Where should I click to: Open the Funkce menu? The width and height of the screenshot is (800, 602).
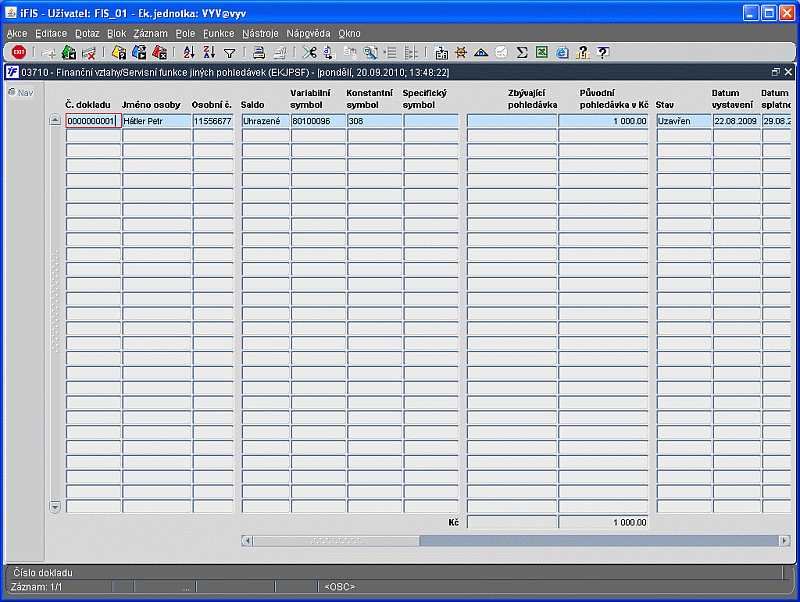[x=218, y=33]
